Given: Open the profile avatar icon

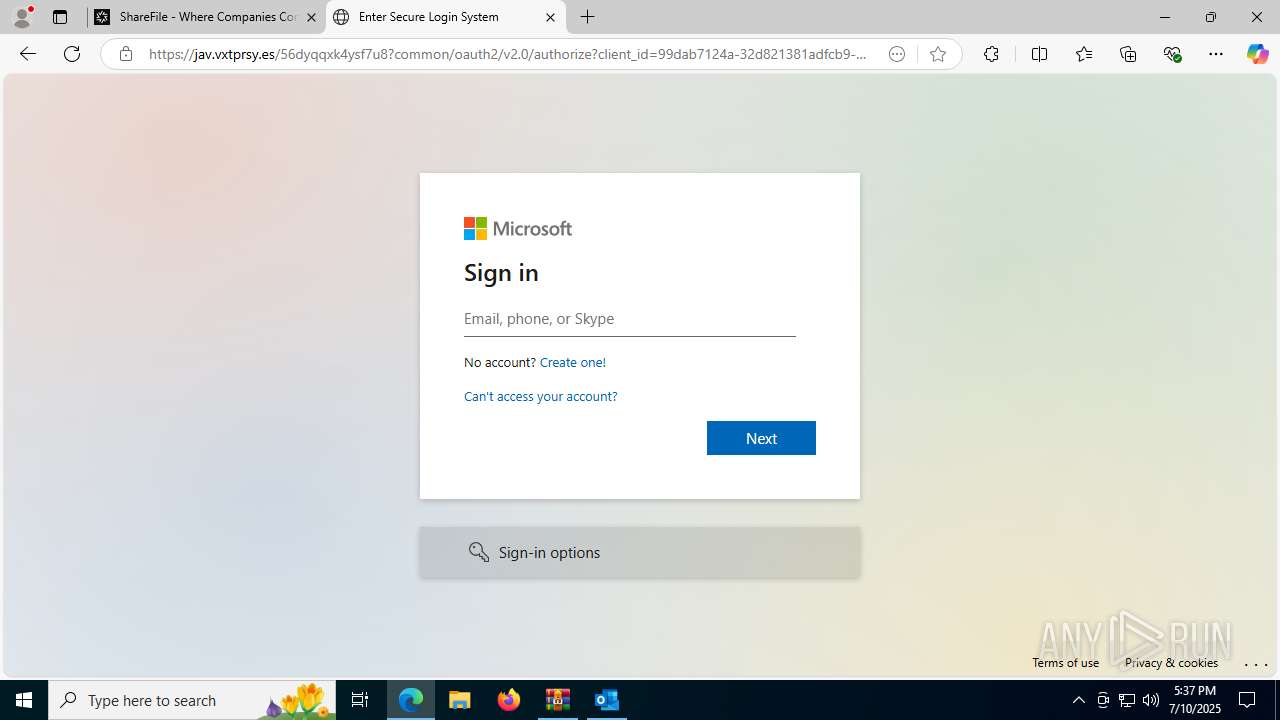Looking at the screenshot, I should [22, 17].
